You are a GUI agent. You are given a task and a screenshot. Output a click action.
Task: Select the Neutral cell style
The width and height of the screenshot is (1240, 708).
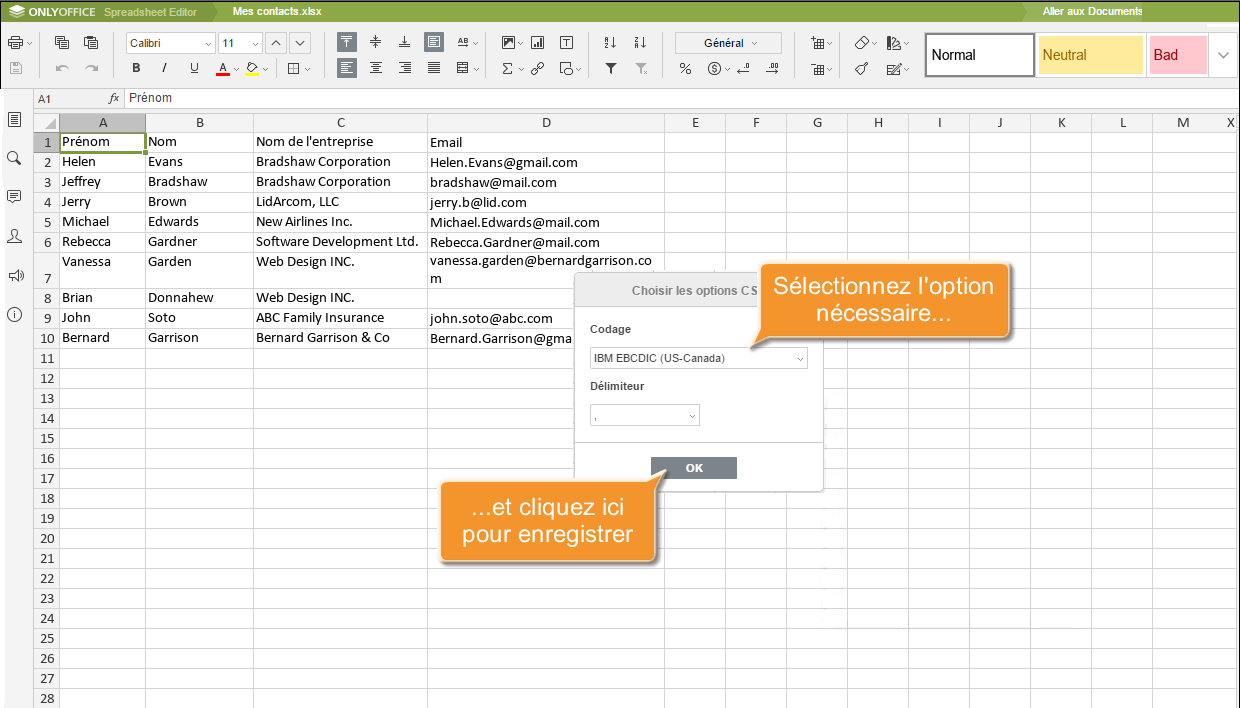point(1090,55)
